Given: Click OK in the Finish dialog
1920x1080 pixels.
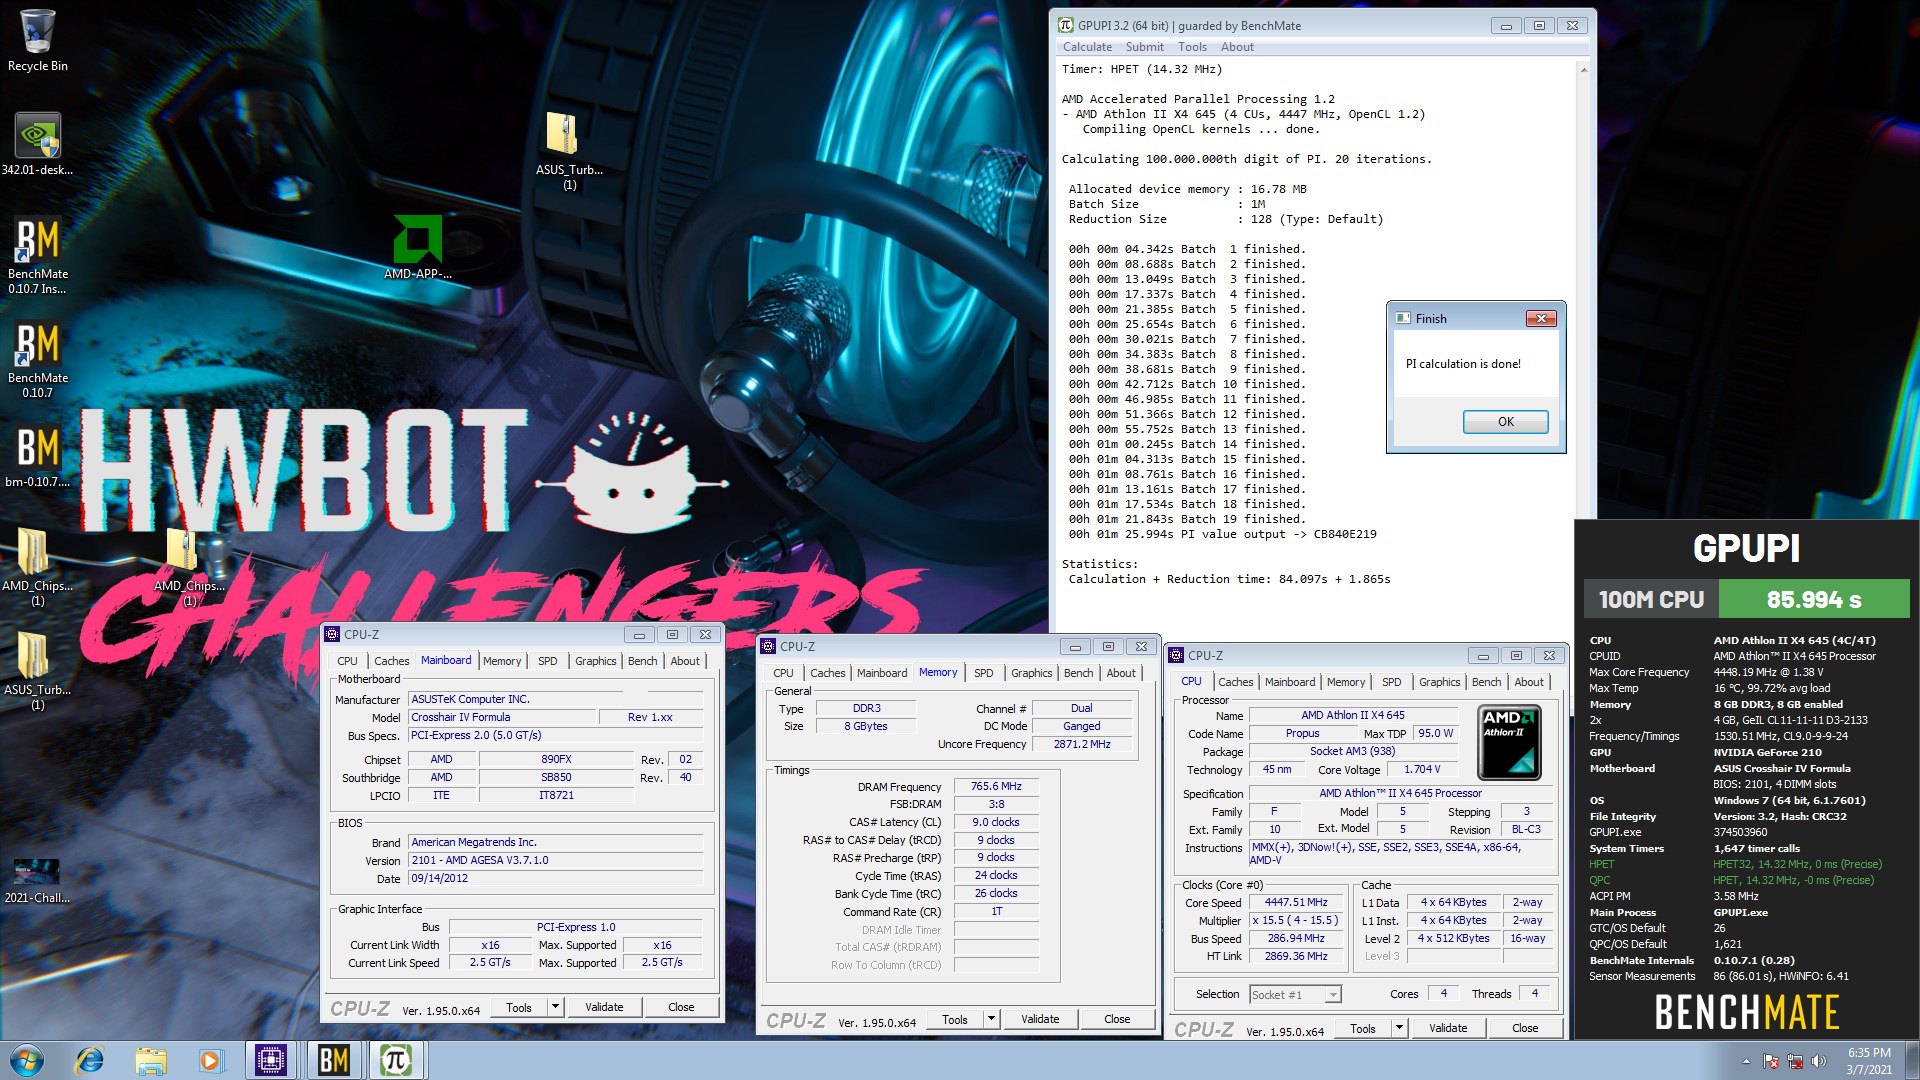Looking at the screenshot, I should [x=1505, y=422].
